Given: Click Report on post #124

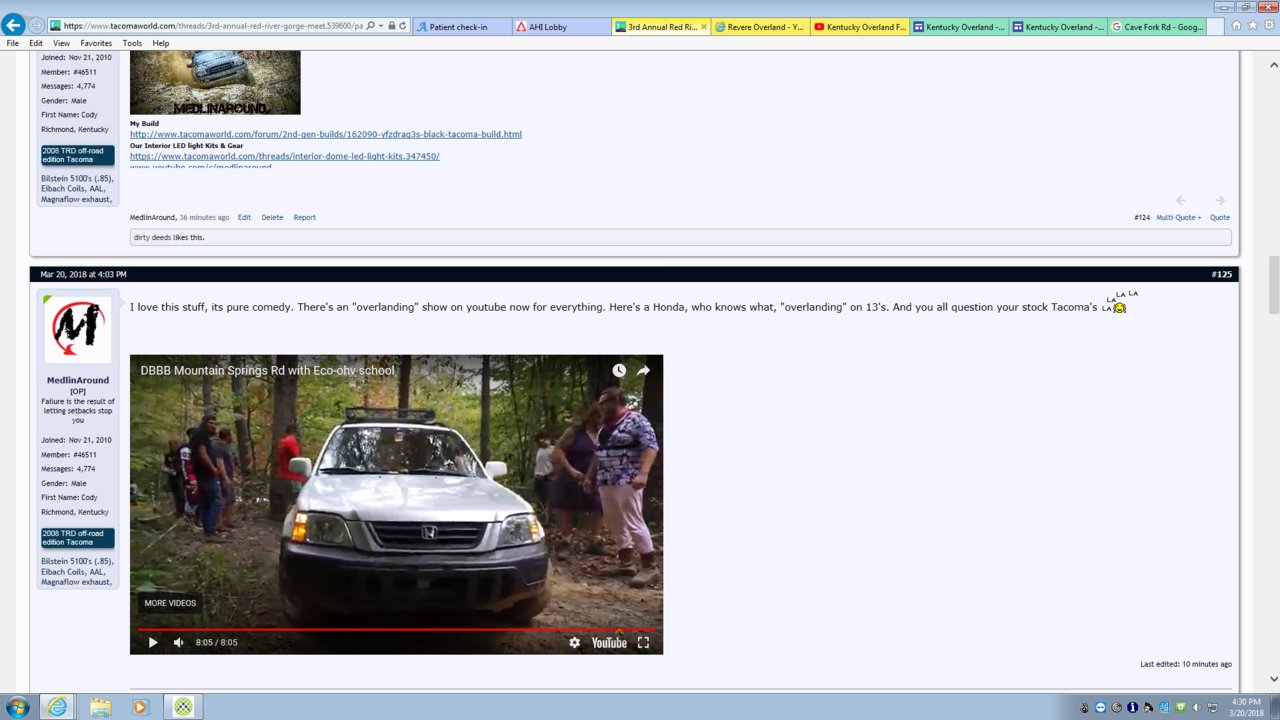Looking at the screenshot, I should (x=305, y=217).
